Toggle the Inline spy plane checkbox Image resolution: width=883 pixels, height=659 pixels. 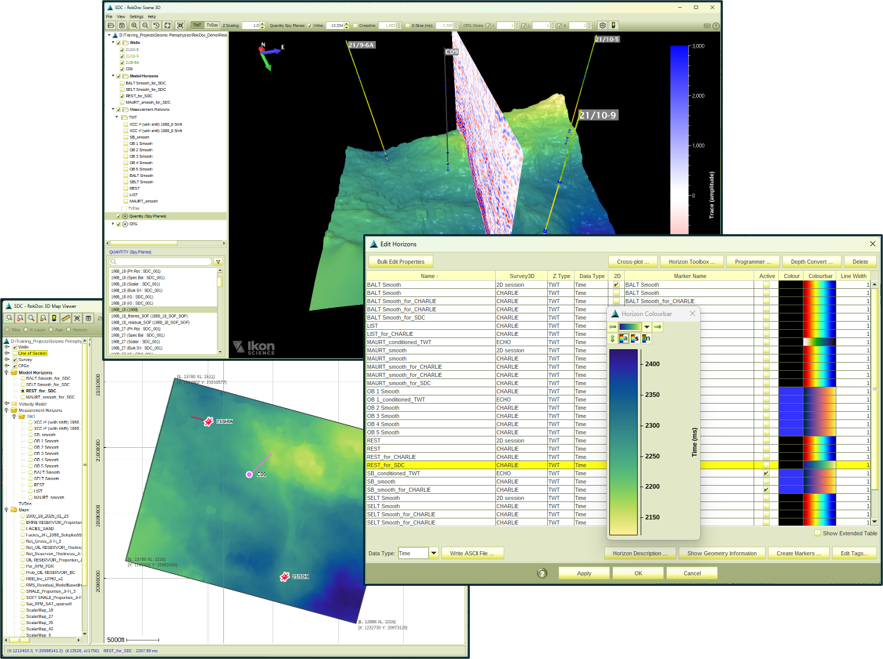[310, 25]
